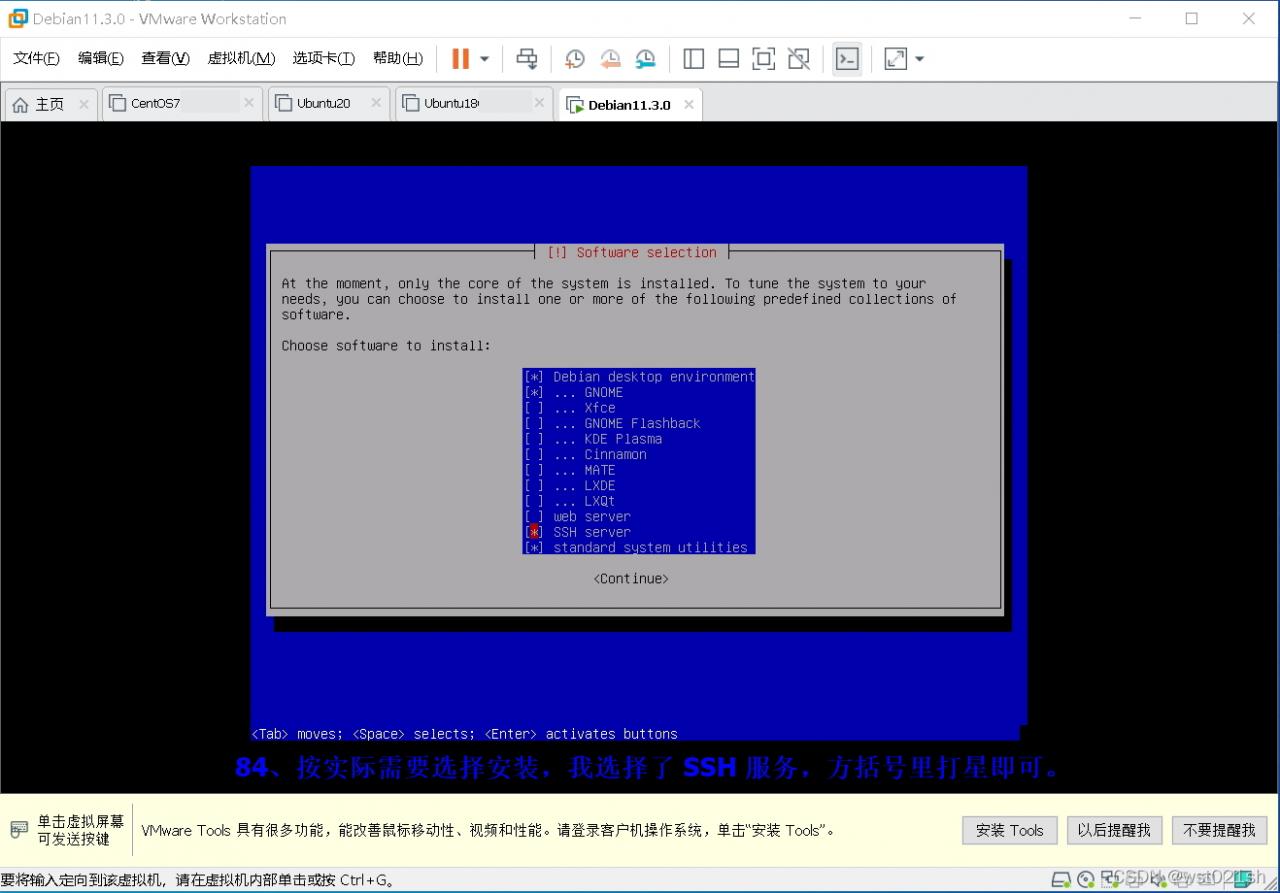The image size is (1280, 893).
Task: Open the power options dropdown arrow beside pause
Action: (x=485, y=59)
